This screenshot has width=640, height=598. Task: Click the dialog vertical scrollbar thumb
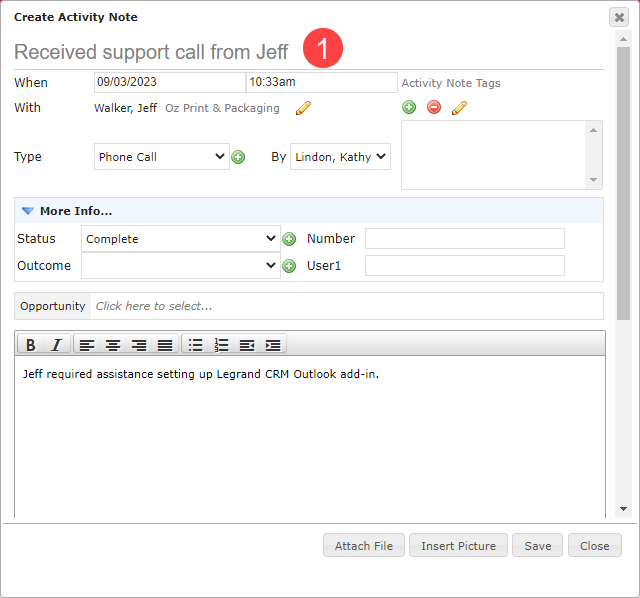coord(623,183)
